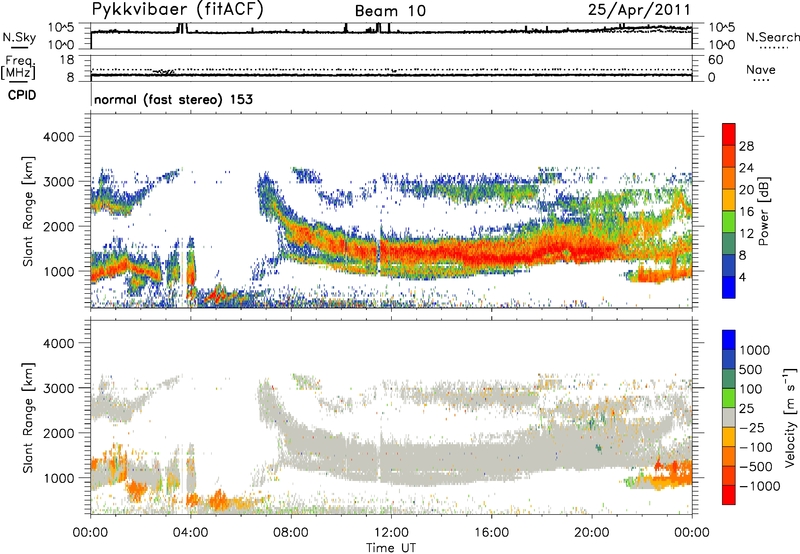
Task: Click the power panel 'Slant Range [km]' label
Action: [29, 211]
